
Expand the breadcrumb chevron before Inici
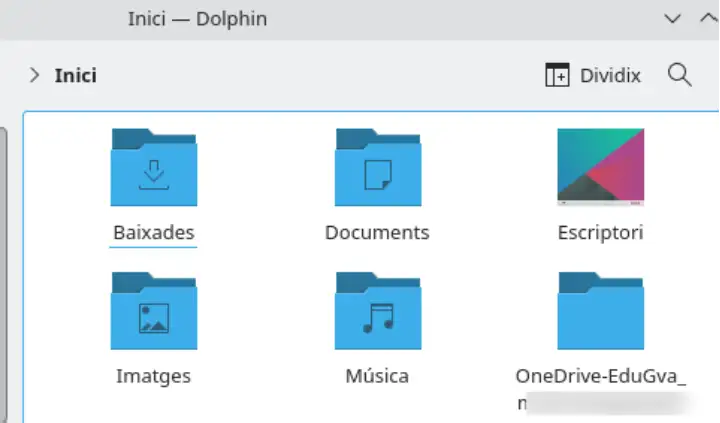[x=35, y=75]
